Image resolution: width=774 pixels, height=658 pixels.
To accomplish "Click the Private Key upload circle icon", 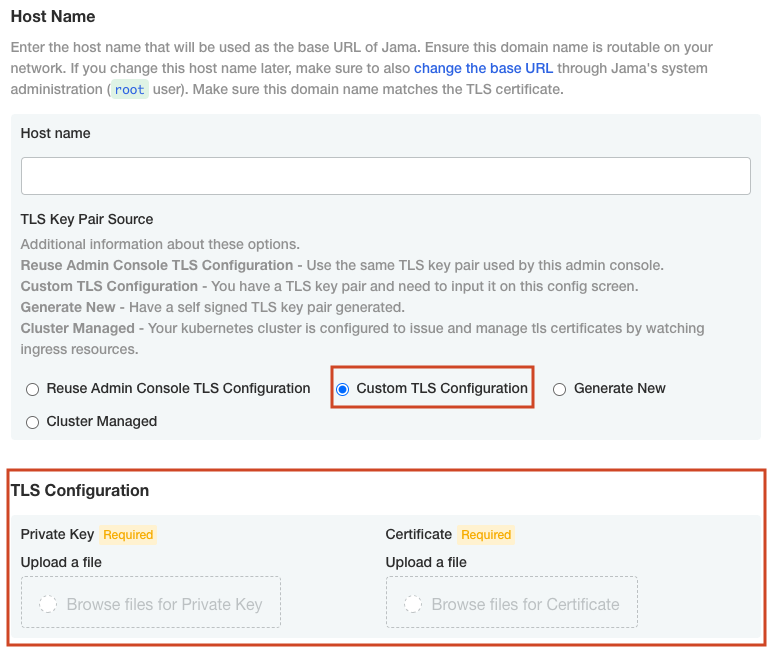I will (x=48, y=604).
